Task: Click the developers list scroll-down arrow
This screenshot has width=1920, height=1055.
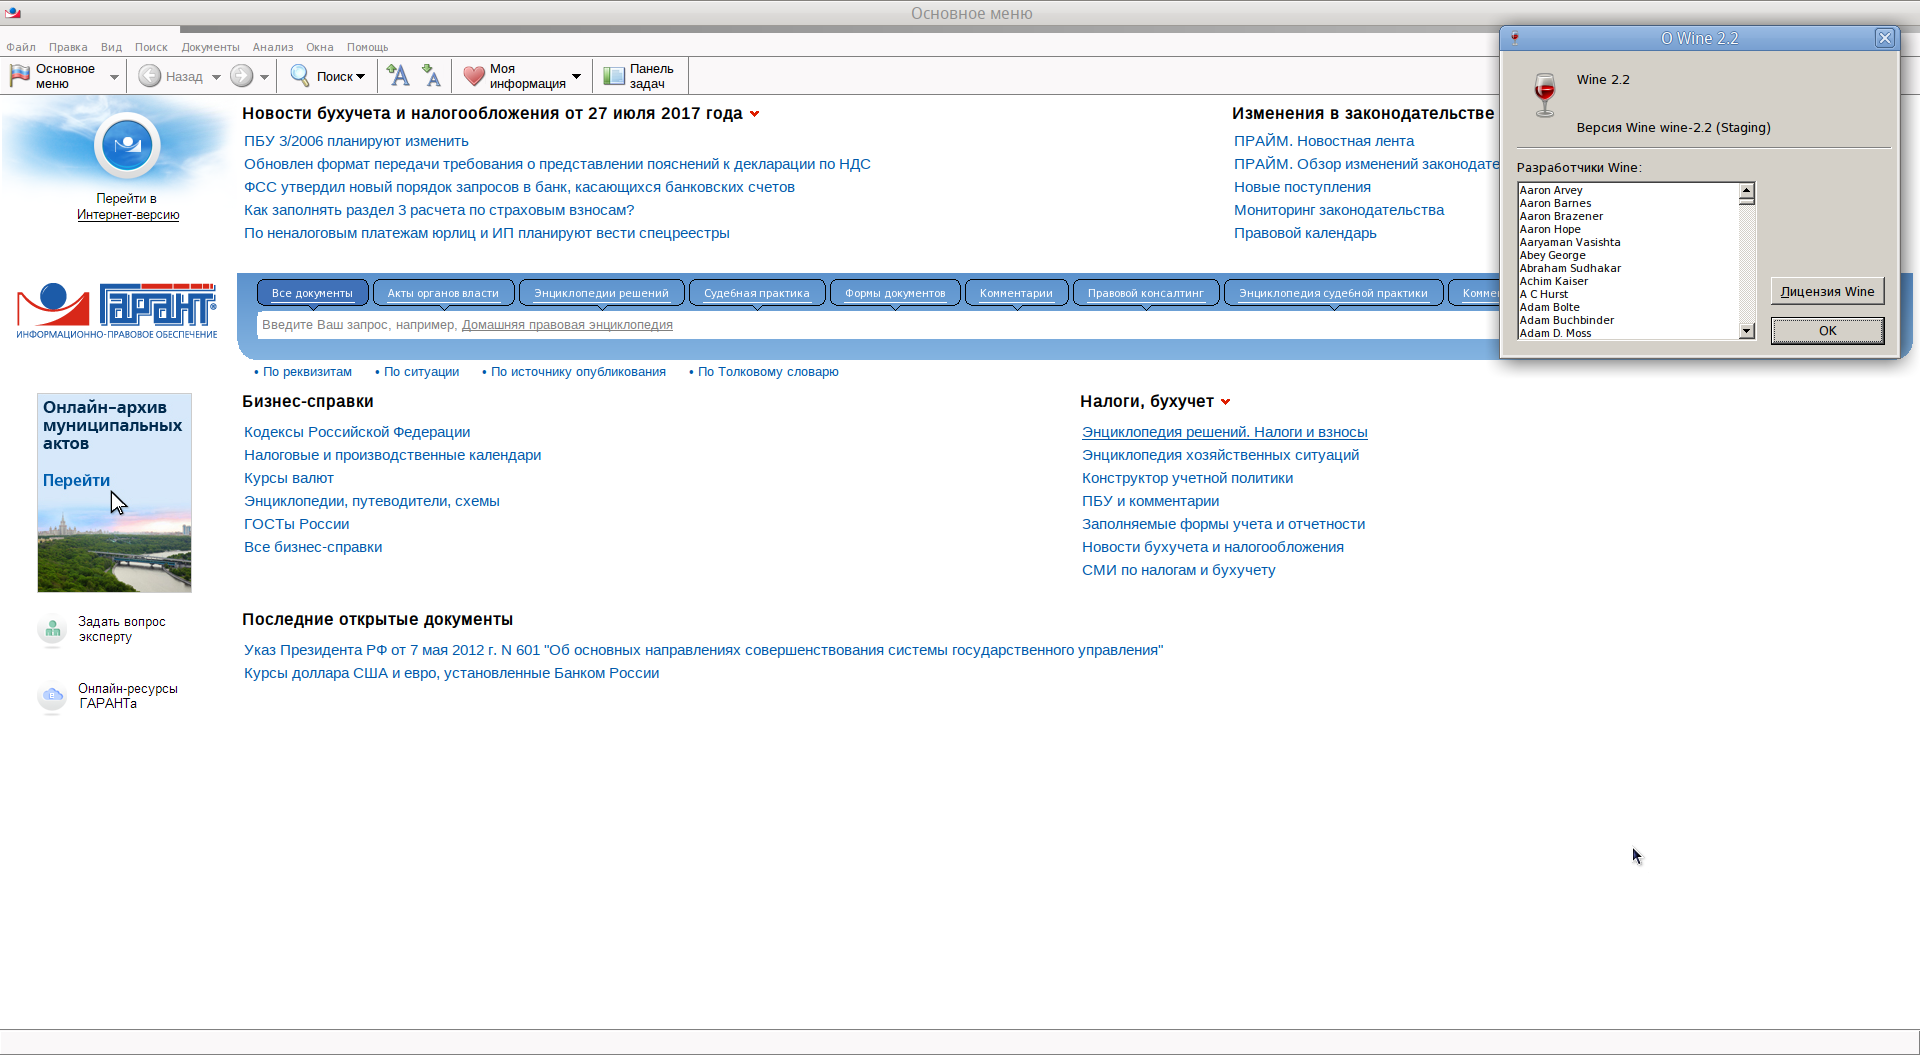Action: click(1747, 331)
